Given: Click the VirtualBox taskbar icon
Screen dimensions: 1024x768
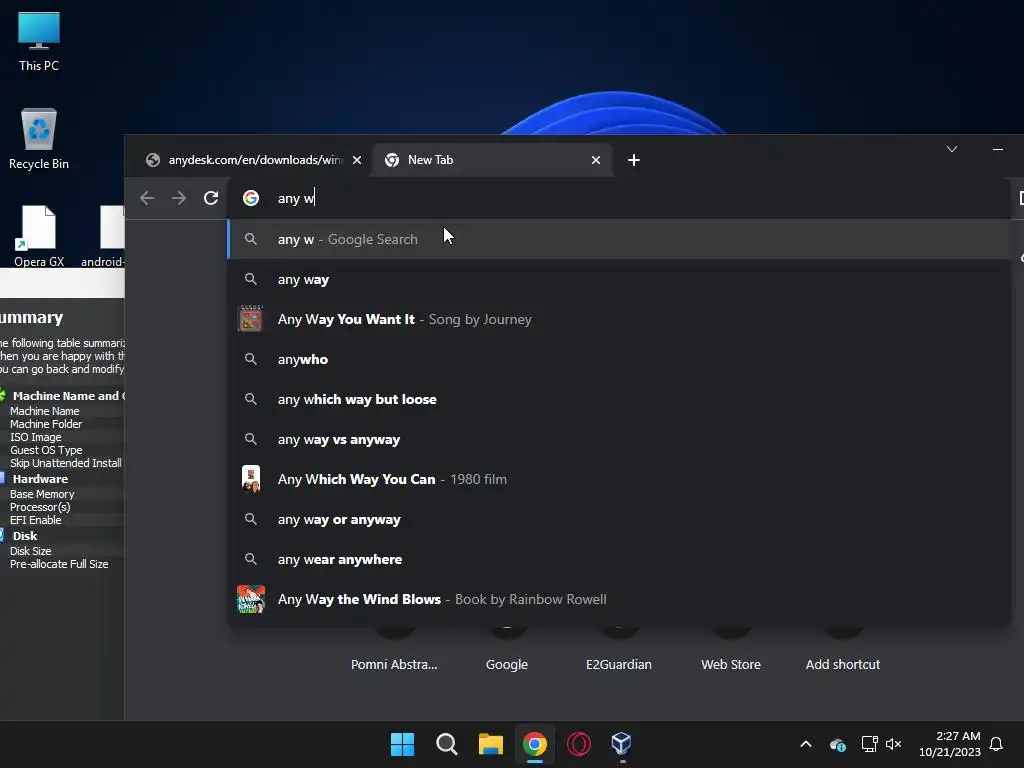Looking at the screenshot, I should tap(622, 744).
